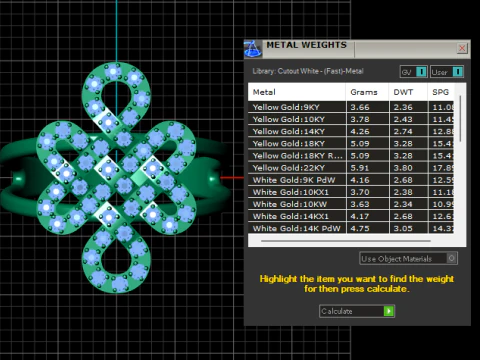480x360 pixels.
Task: Click the Calculate button
Action: (357, 311)
